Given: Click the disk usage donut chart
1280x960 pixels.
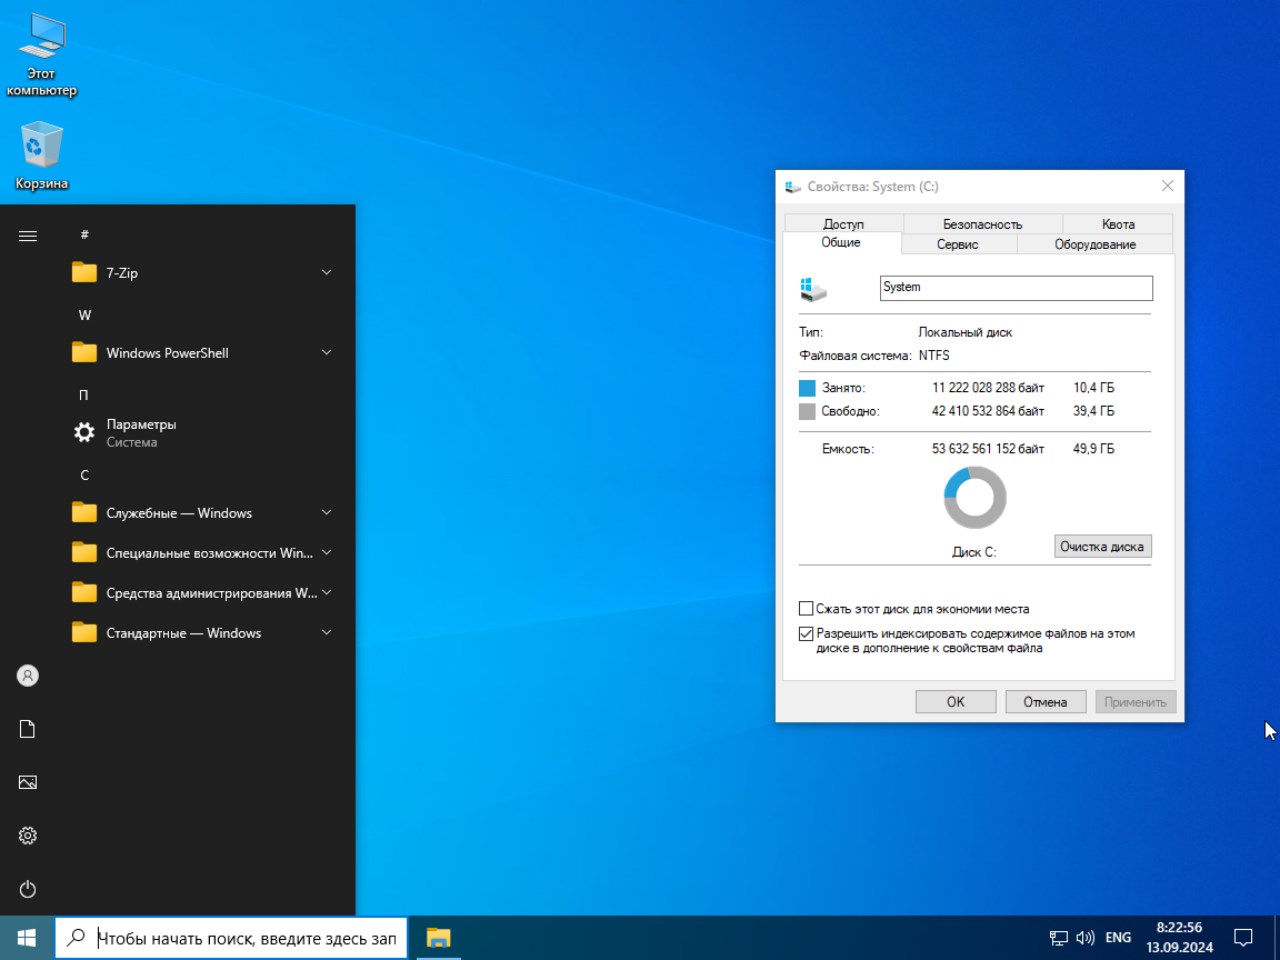Looking at the screenshot, I should (975, 498).
